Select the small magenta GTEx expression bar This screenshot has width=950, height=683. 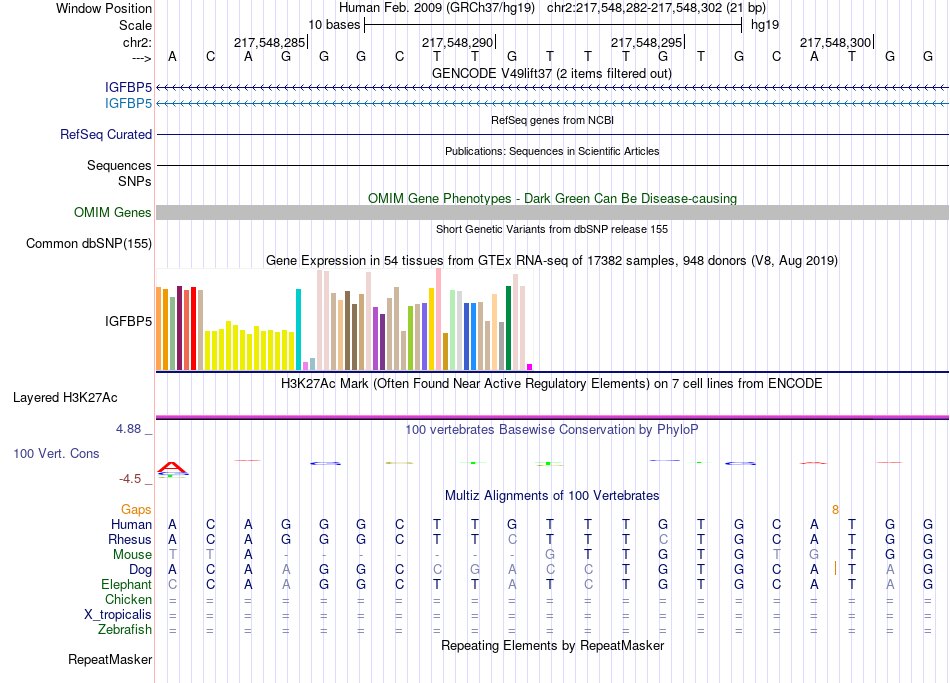coord(530,367)
